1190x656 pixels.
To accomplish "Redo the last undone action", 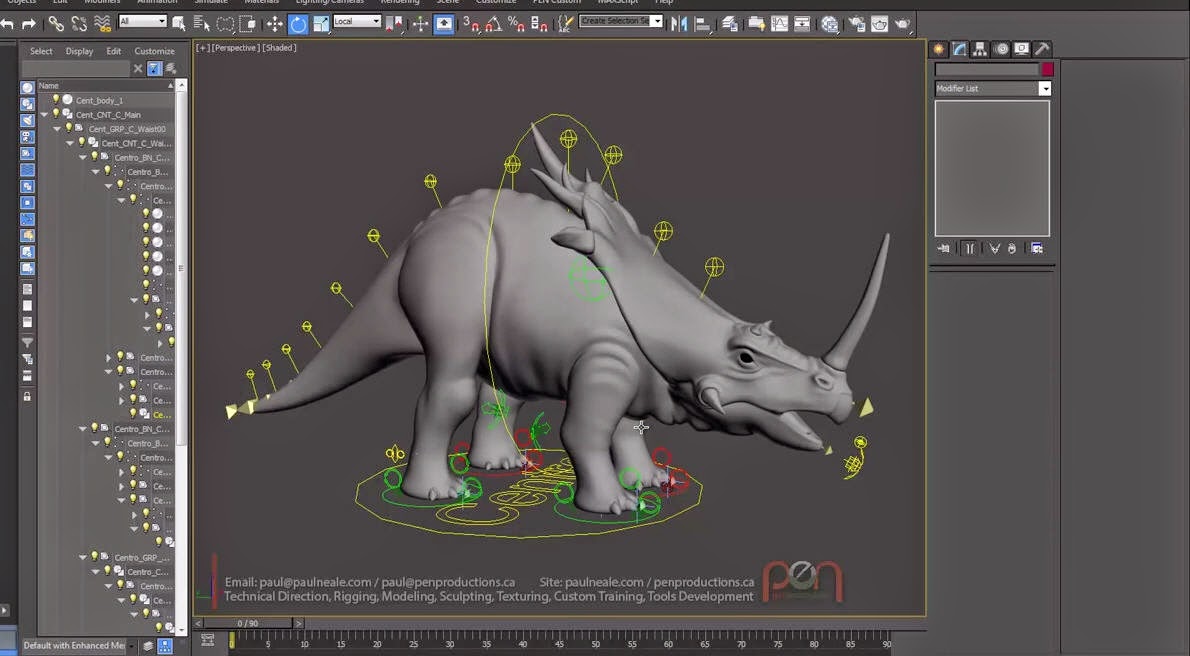I will (x=29, y=24).
